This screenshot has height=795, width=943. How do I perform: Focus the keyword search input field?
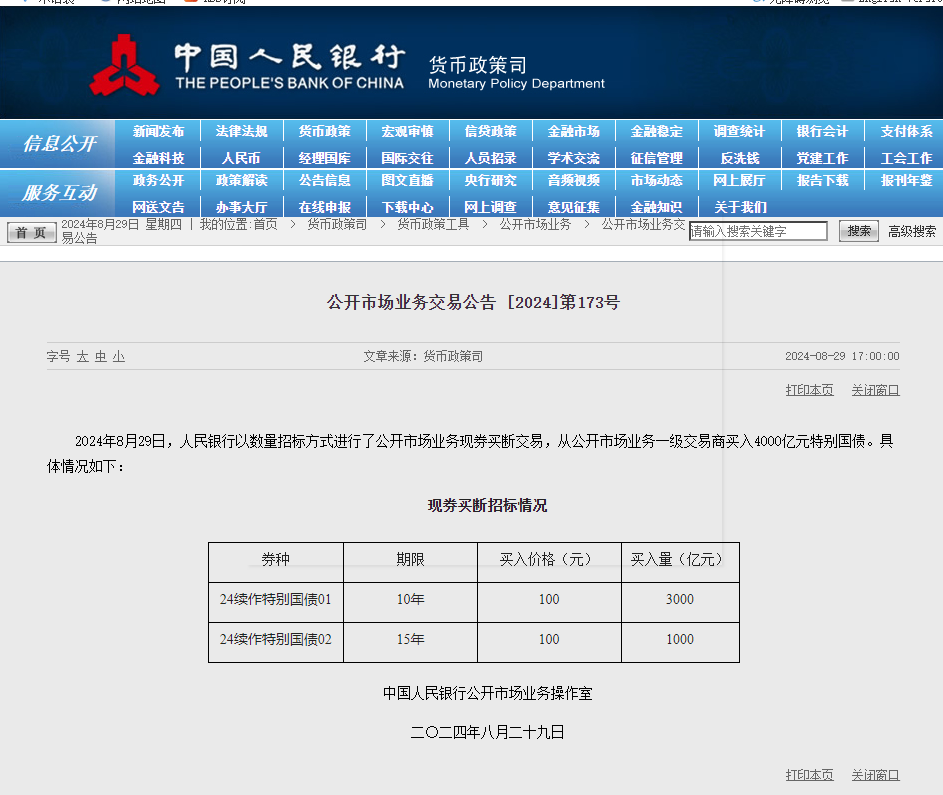(x=758, y=231)
